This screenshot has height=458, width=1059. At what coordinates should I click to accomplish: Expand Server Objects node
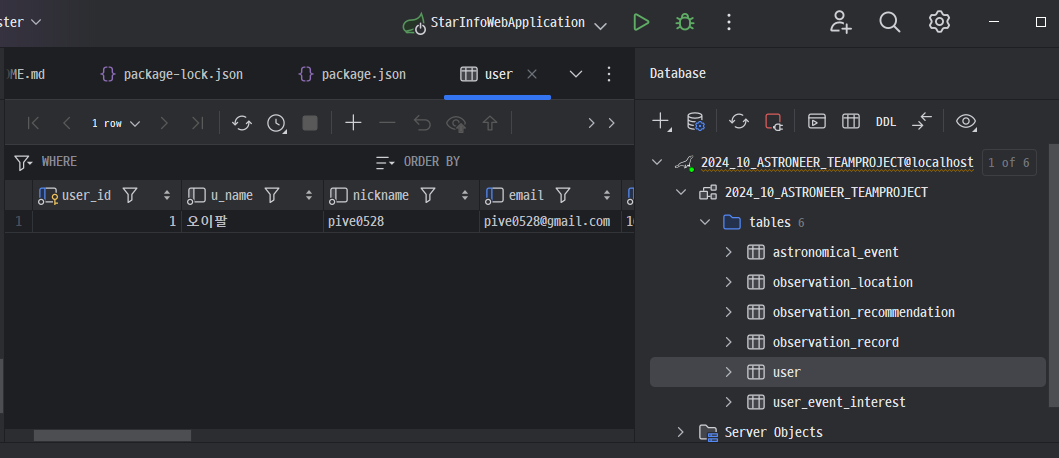[x=681, y=432]
